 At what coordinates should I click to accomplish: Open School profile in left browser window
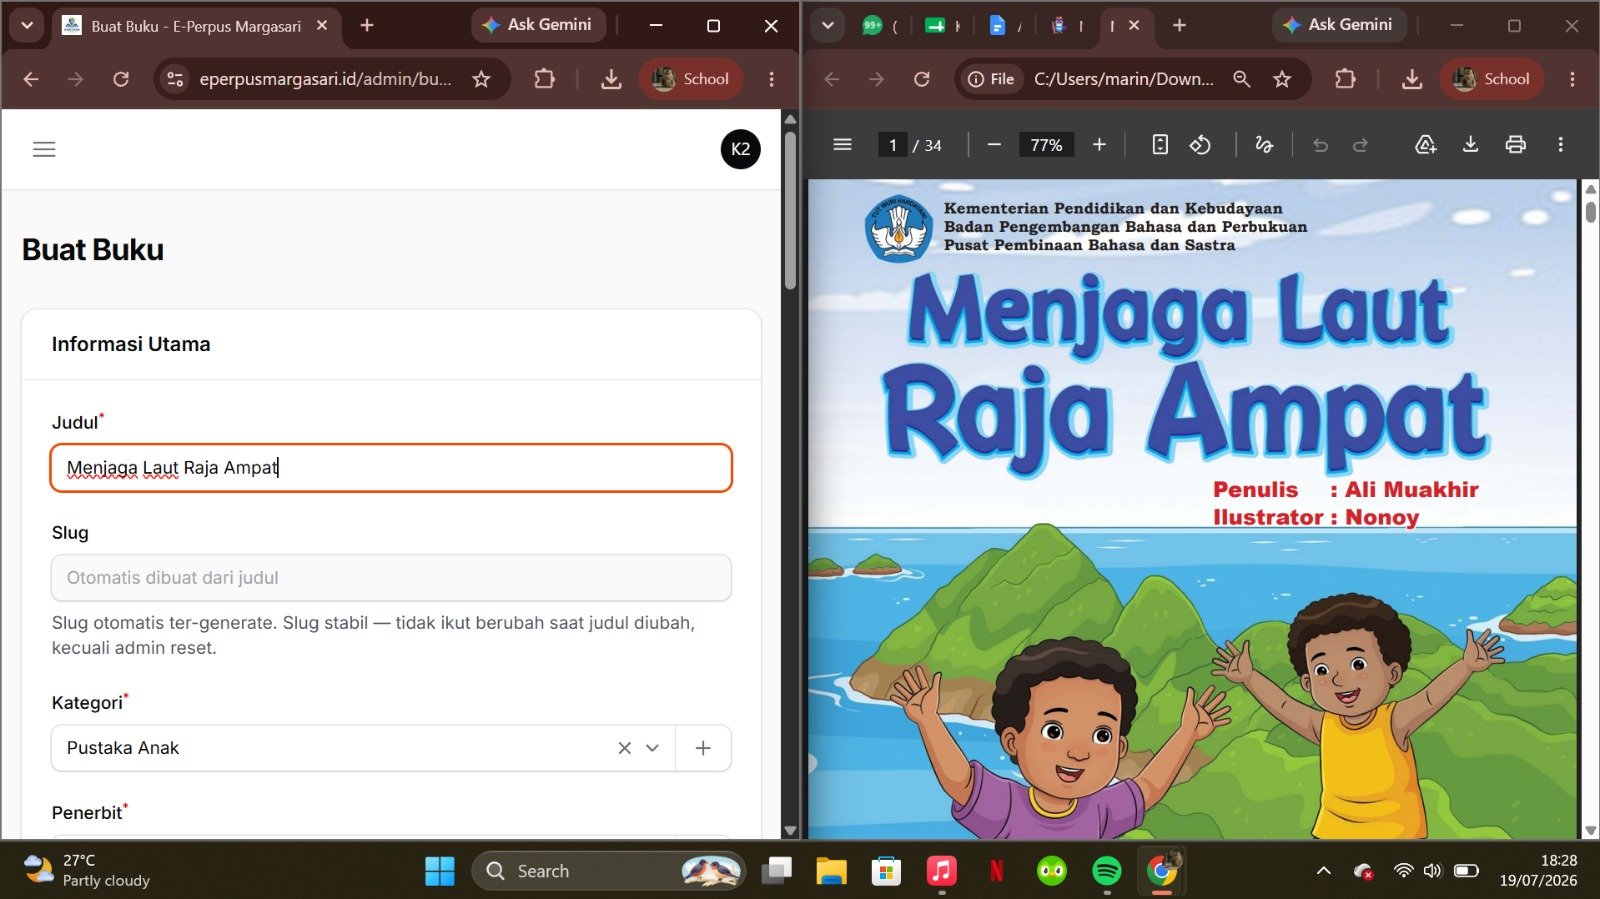[690, 79]
